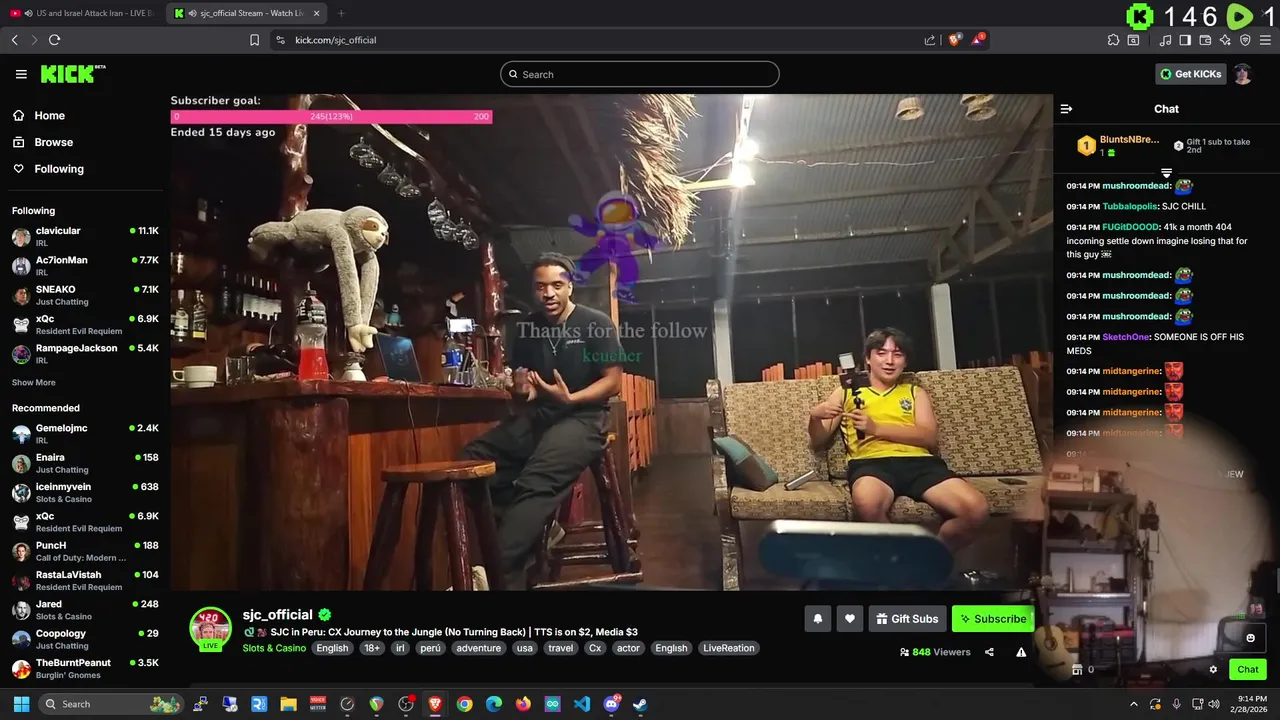The height and width of the screenshot is (720, 1280).
Task: Open the Kick hamburger menu
Action: [x=21, y=74]
